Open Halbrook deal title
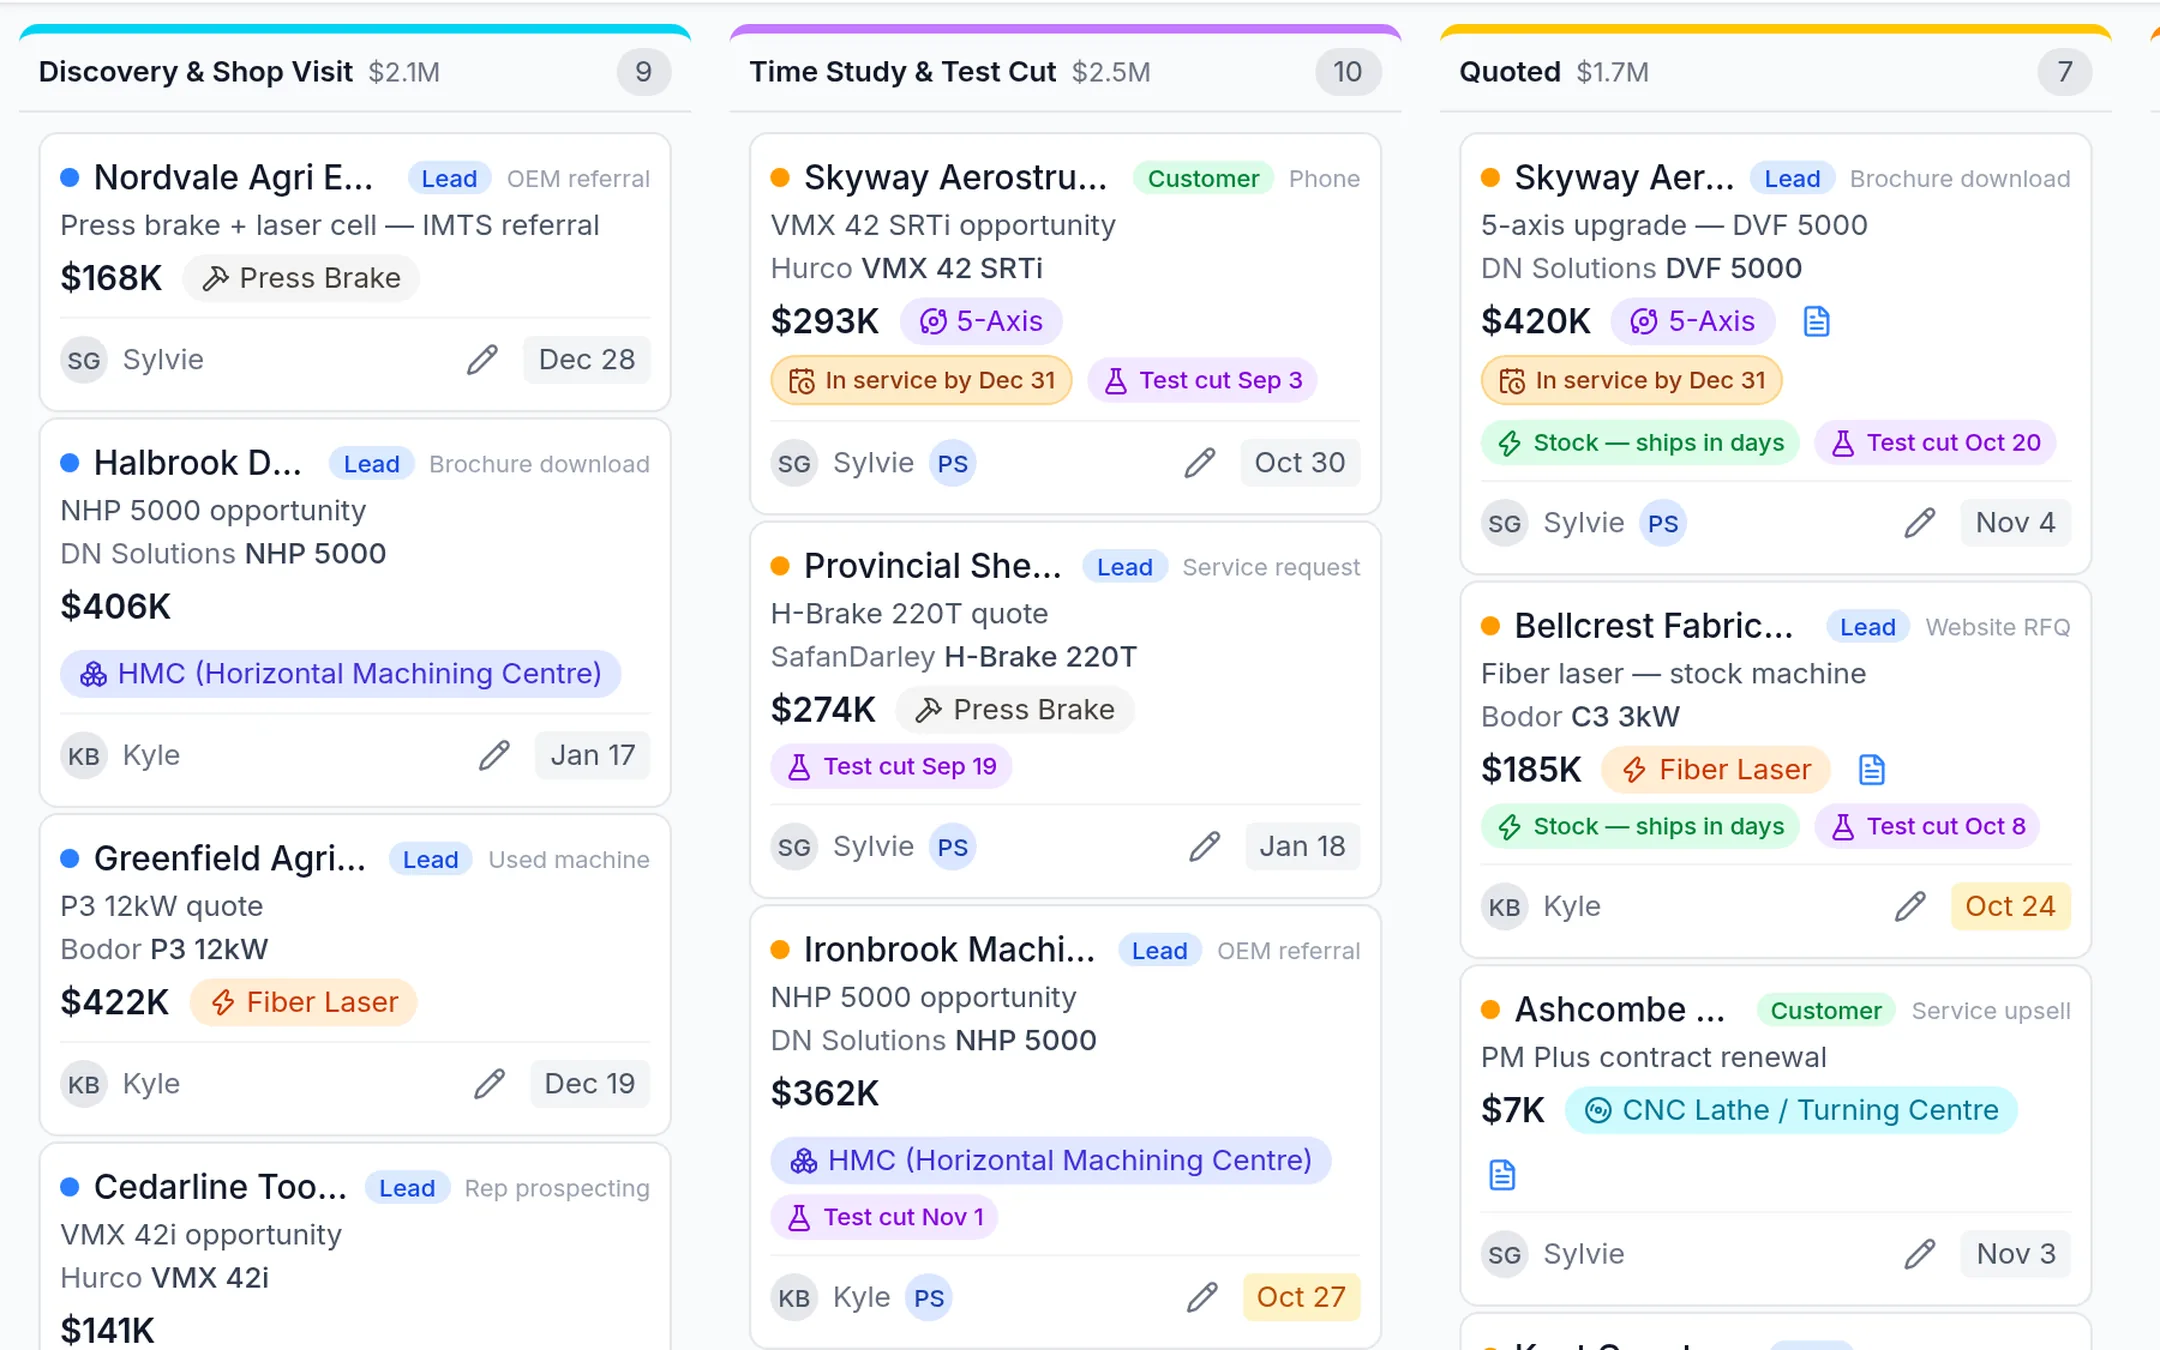2160x1350 pixels. (x=197, y=463)
